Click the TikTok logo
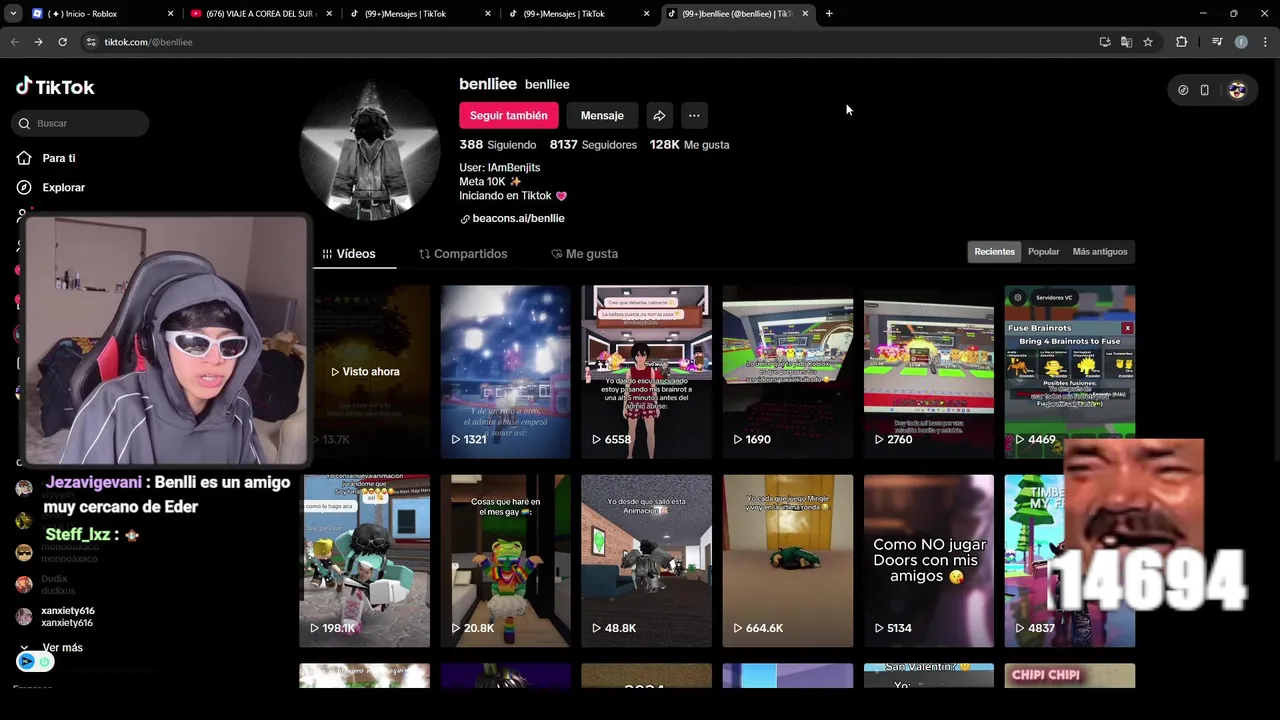 [55, 87]
